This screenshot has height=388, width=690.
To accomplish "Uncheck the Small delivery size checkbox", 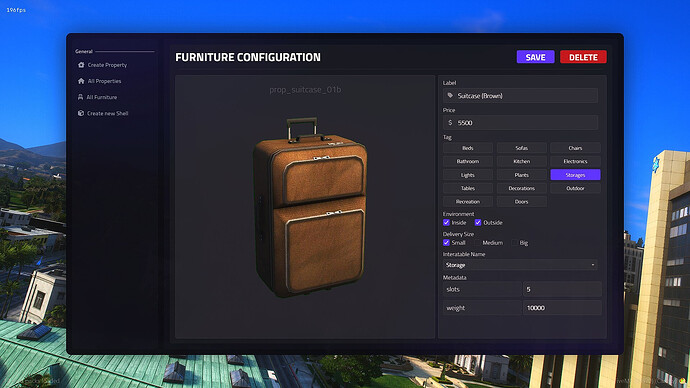I will [x=446, y=242].
